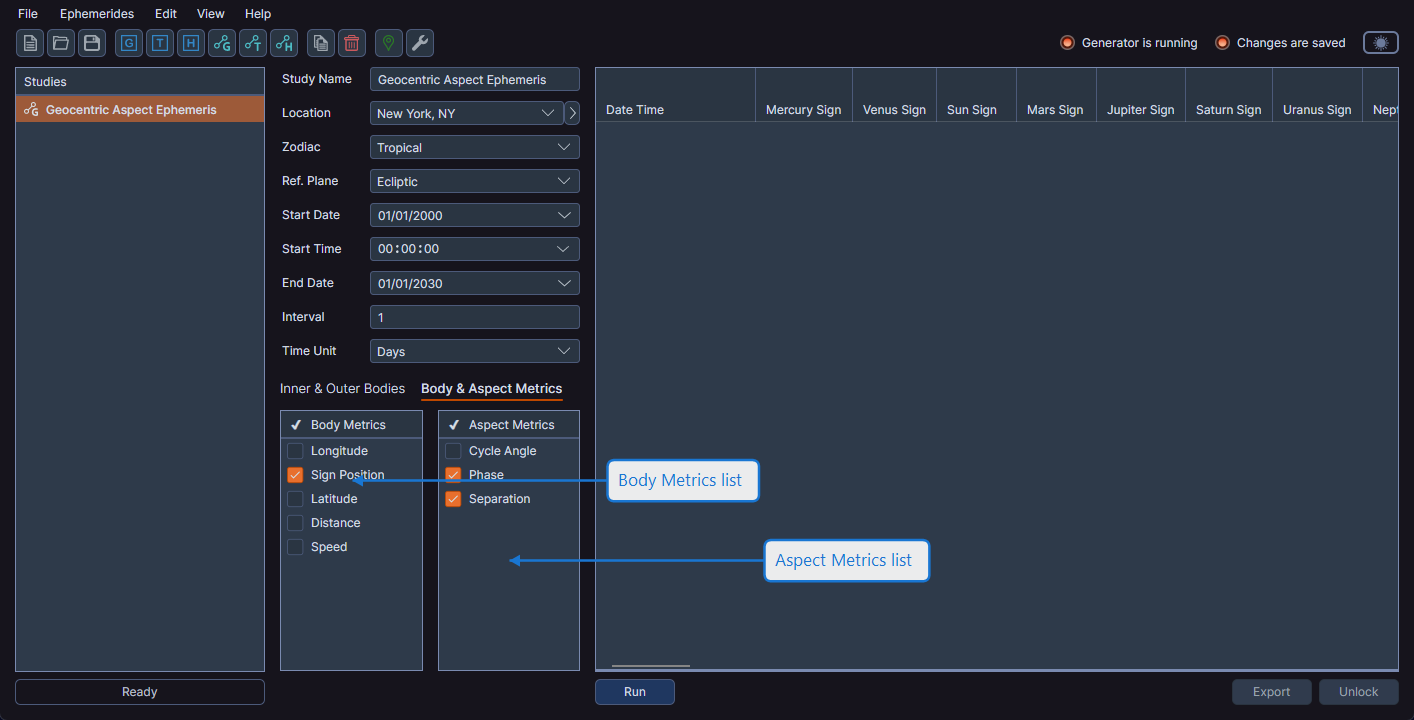Create a new document from the toolbar
The height and width of the screenshot is (720, 1414).
29,43
